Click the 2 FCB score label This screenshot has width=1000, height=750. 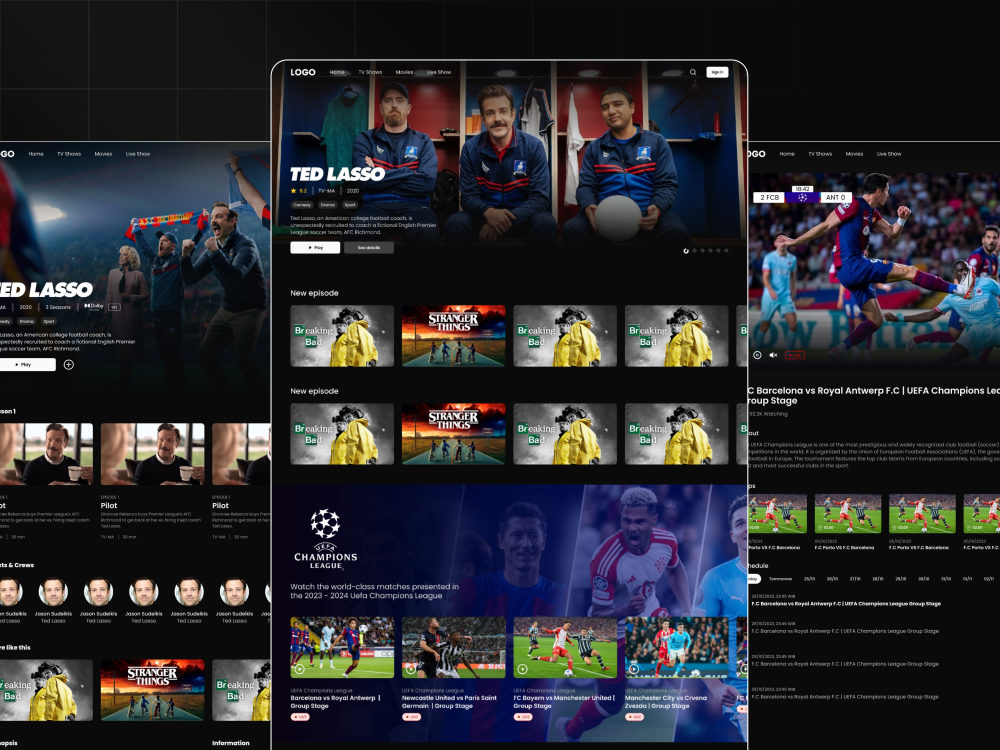(x=769, y=198)
